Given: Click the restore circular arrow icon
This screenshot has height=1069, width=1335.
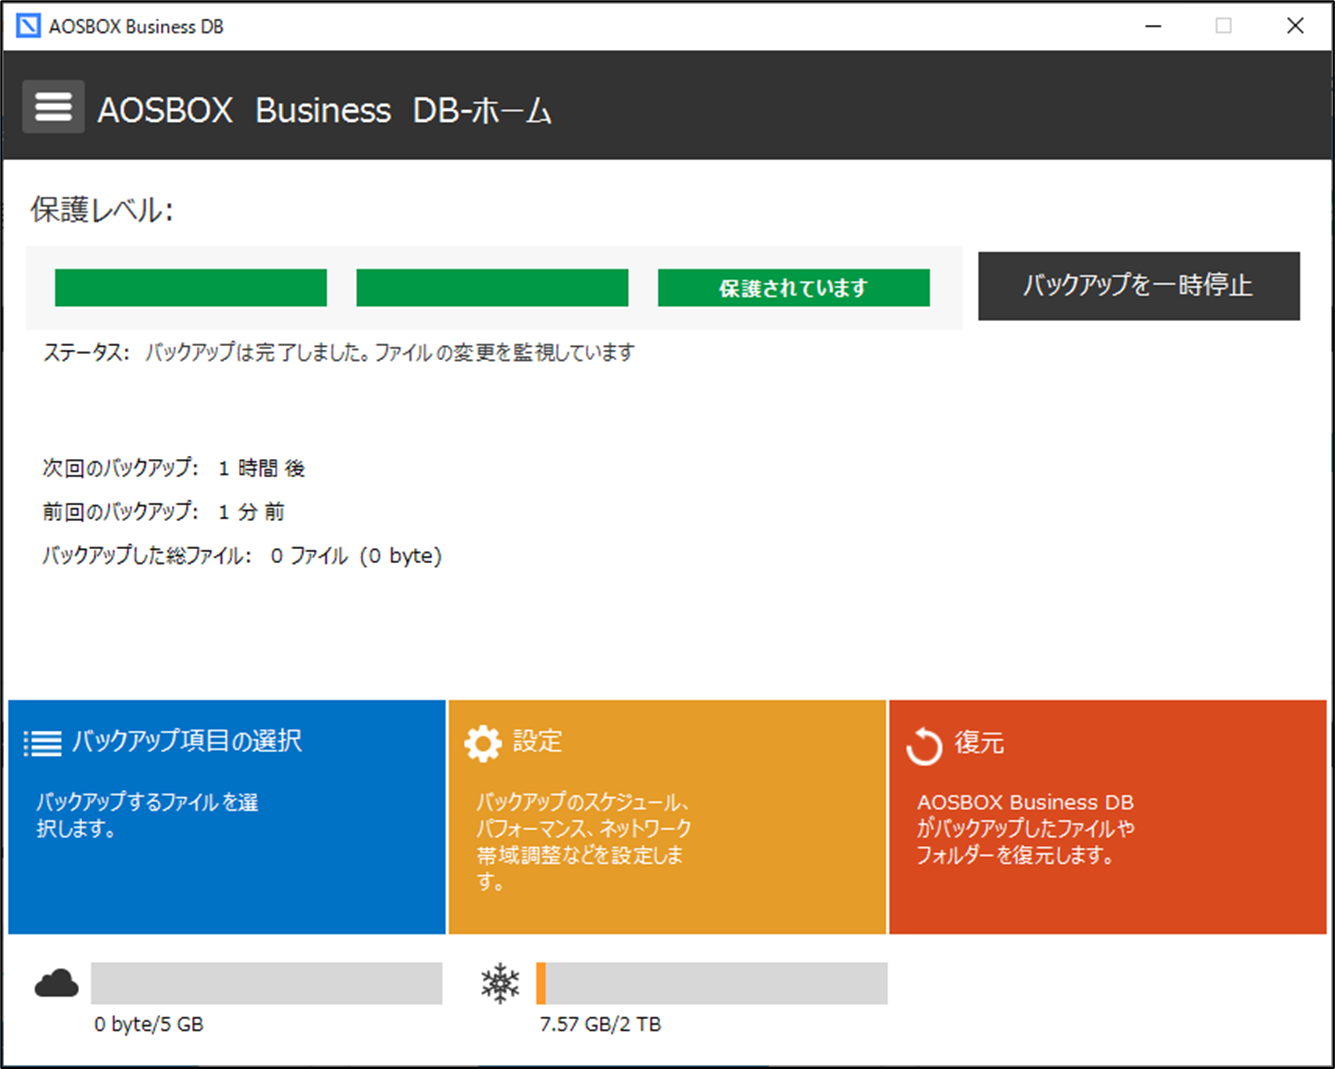Looking at the screenshot, I should point(924,746).
